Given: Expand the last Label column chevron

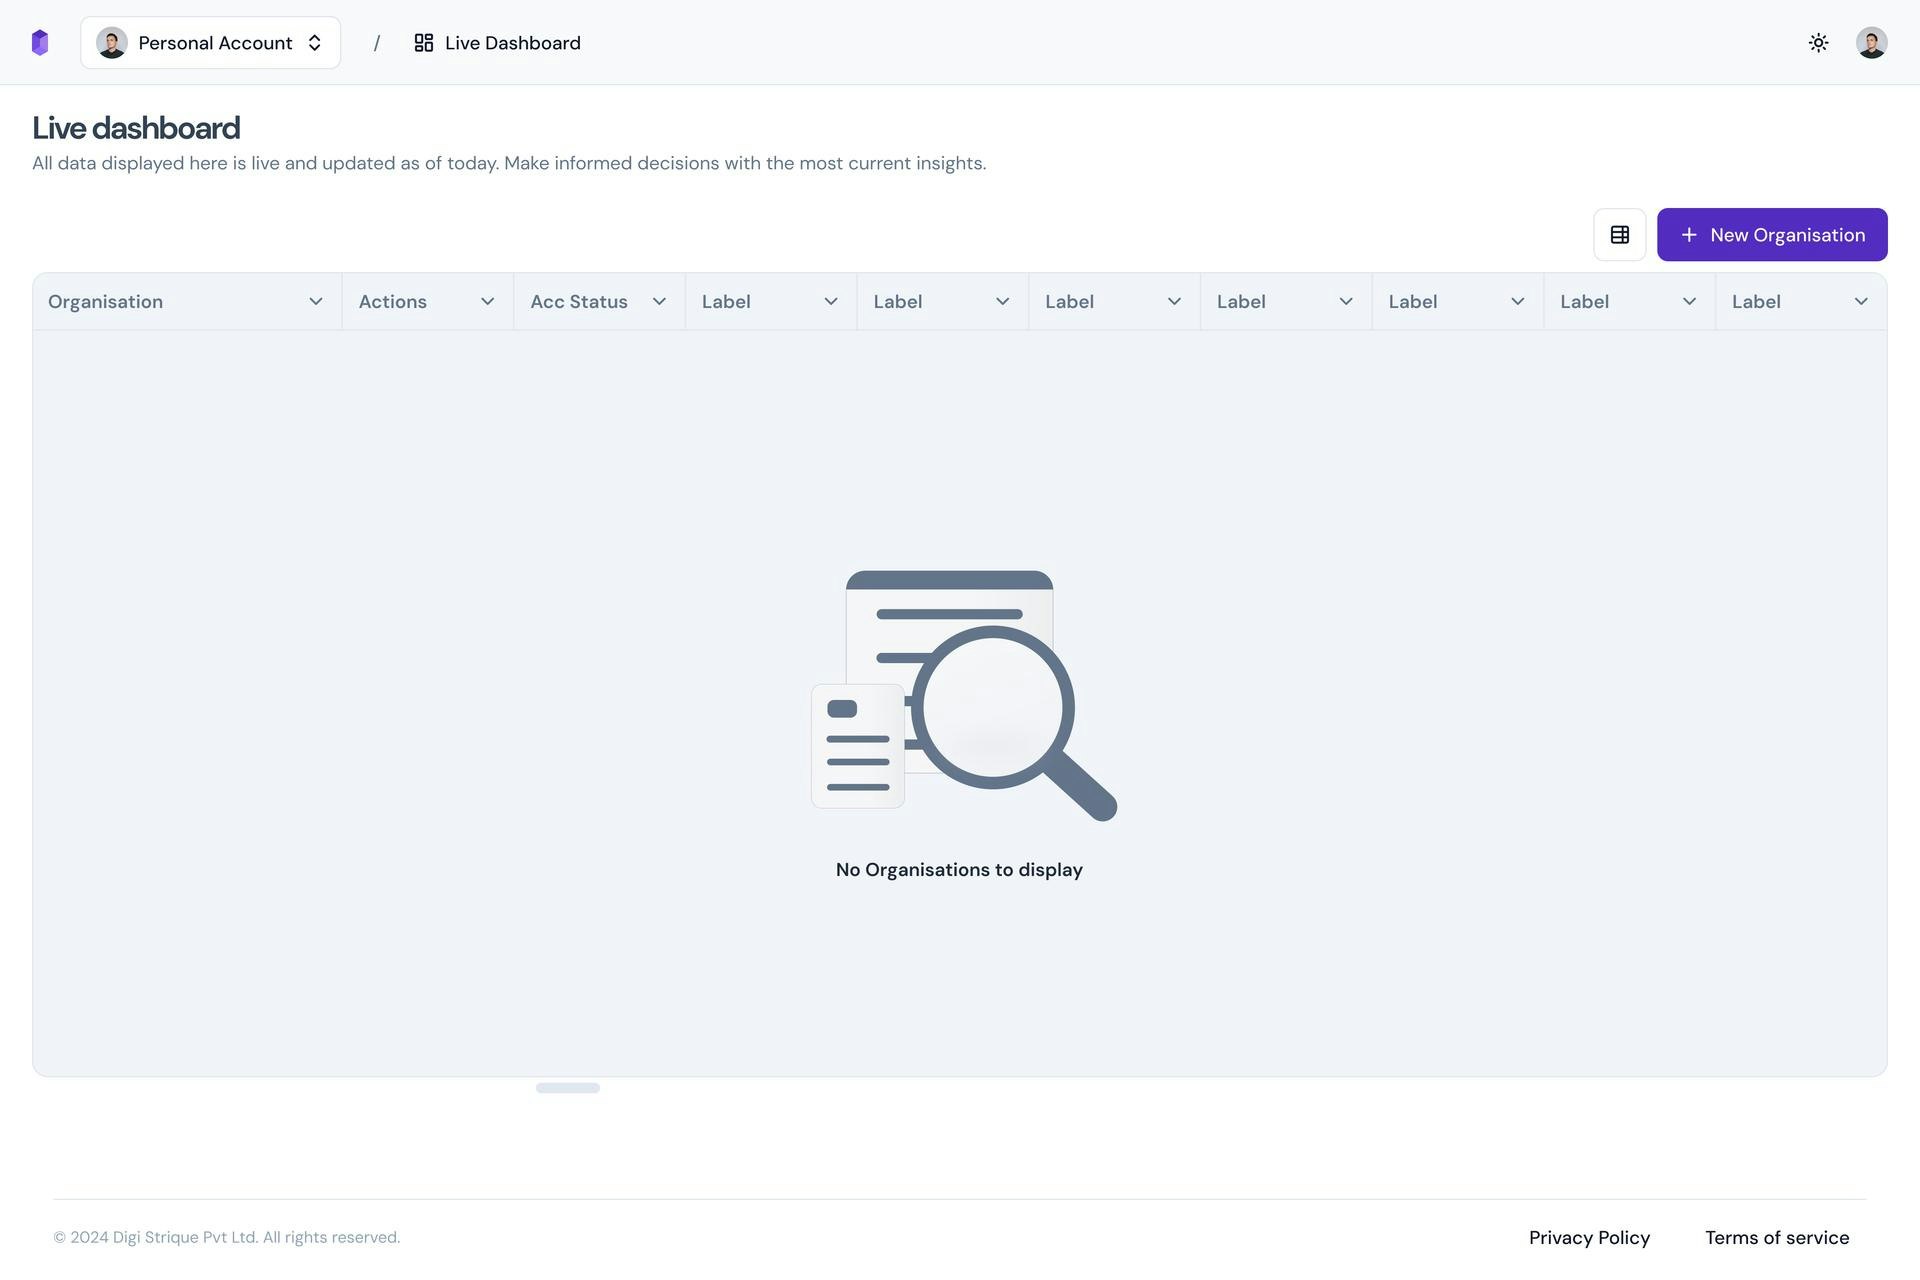Looking at the screenshot, I should 1860,302.
